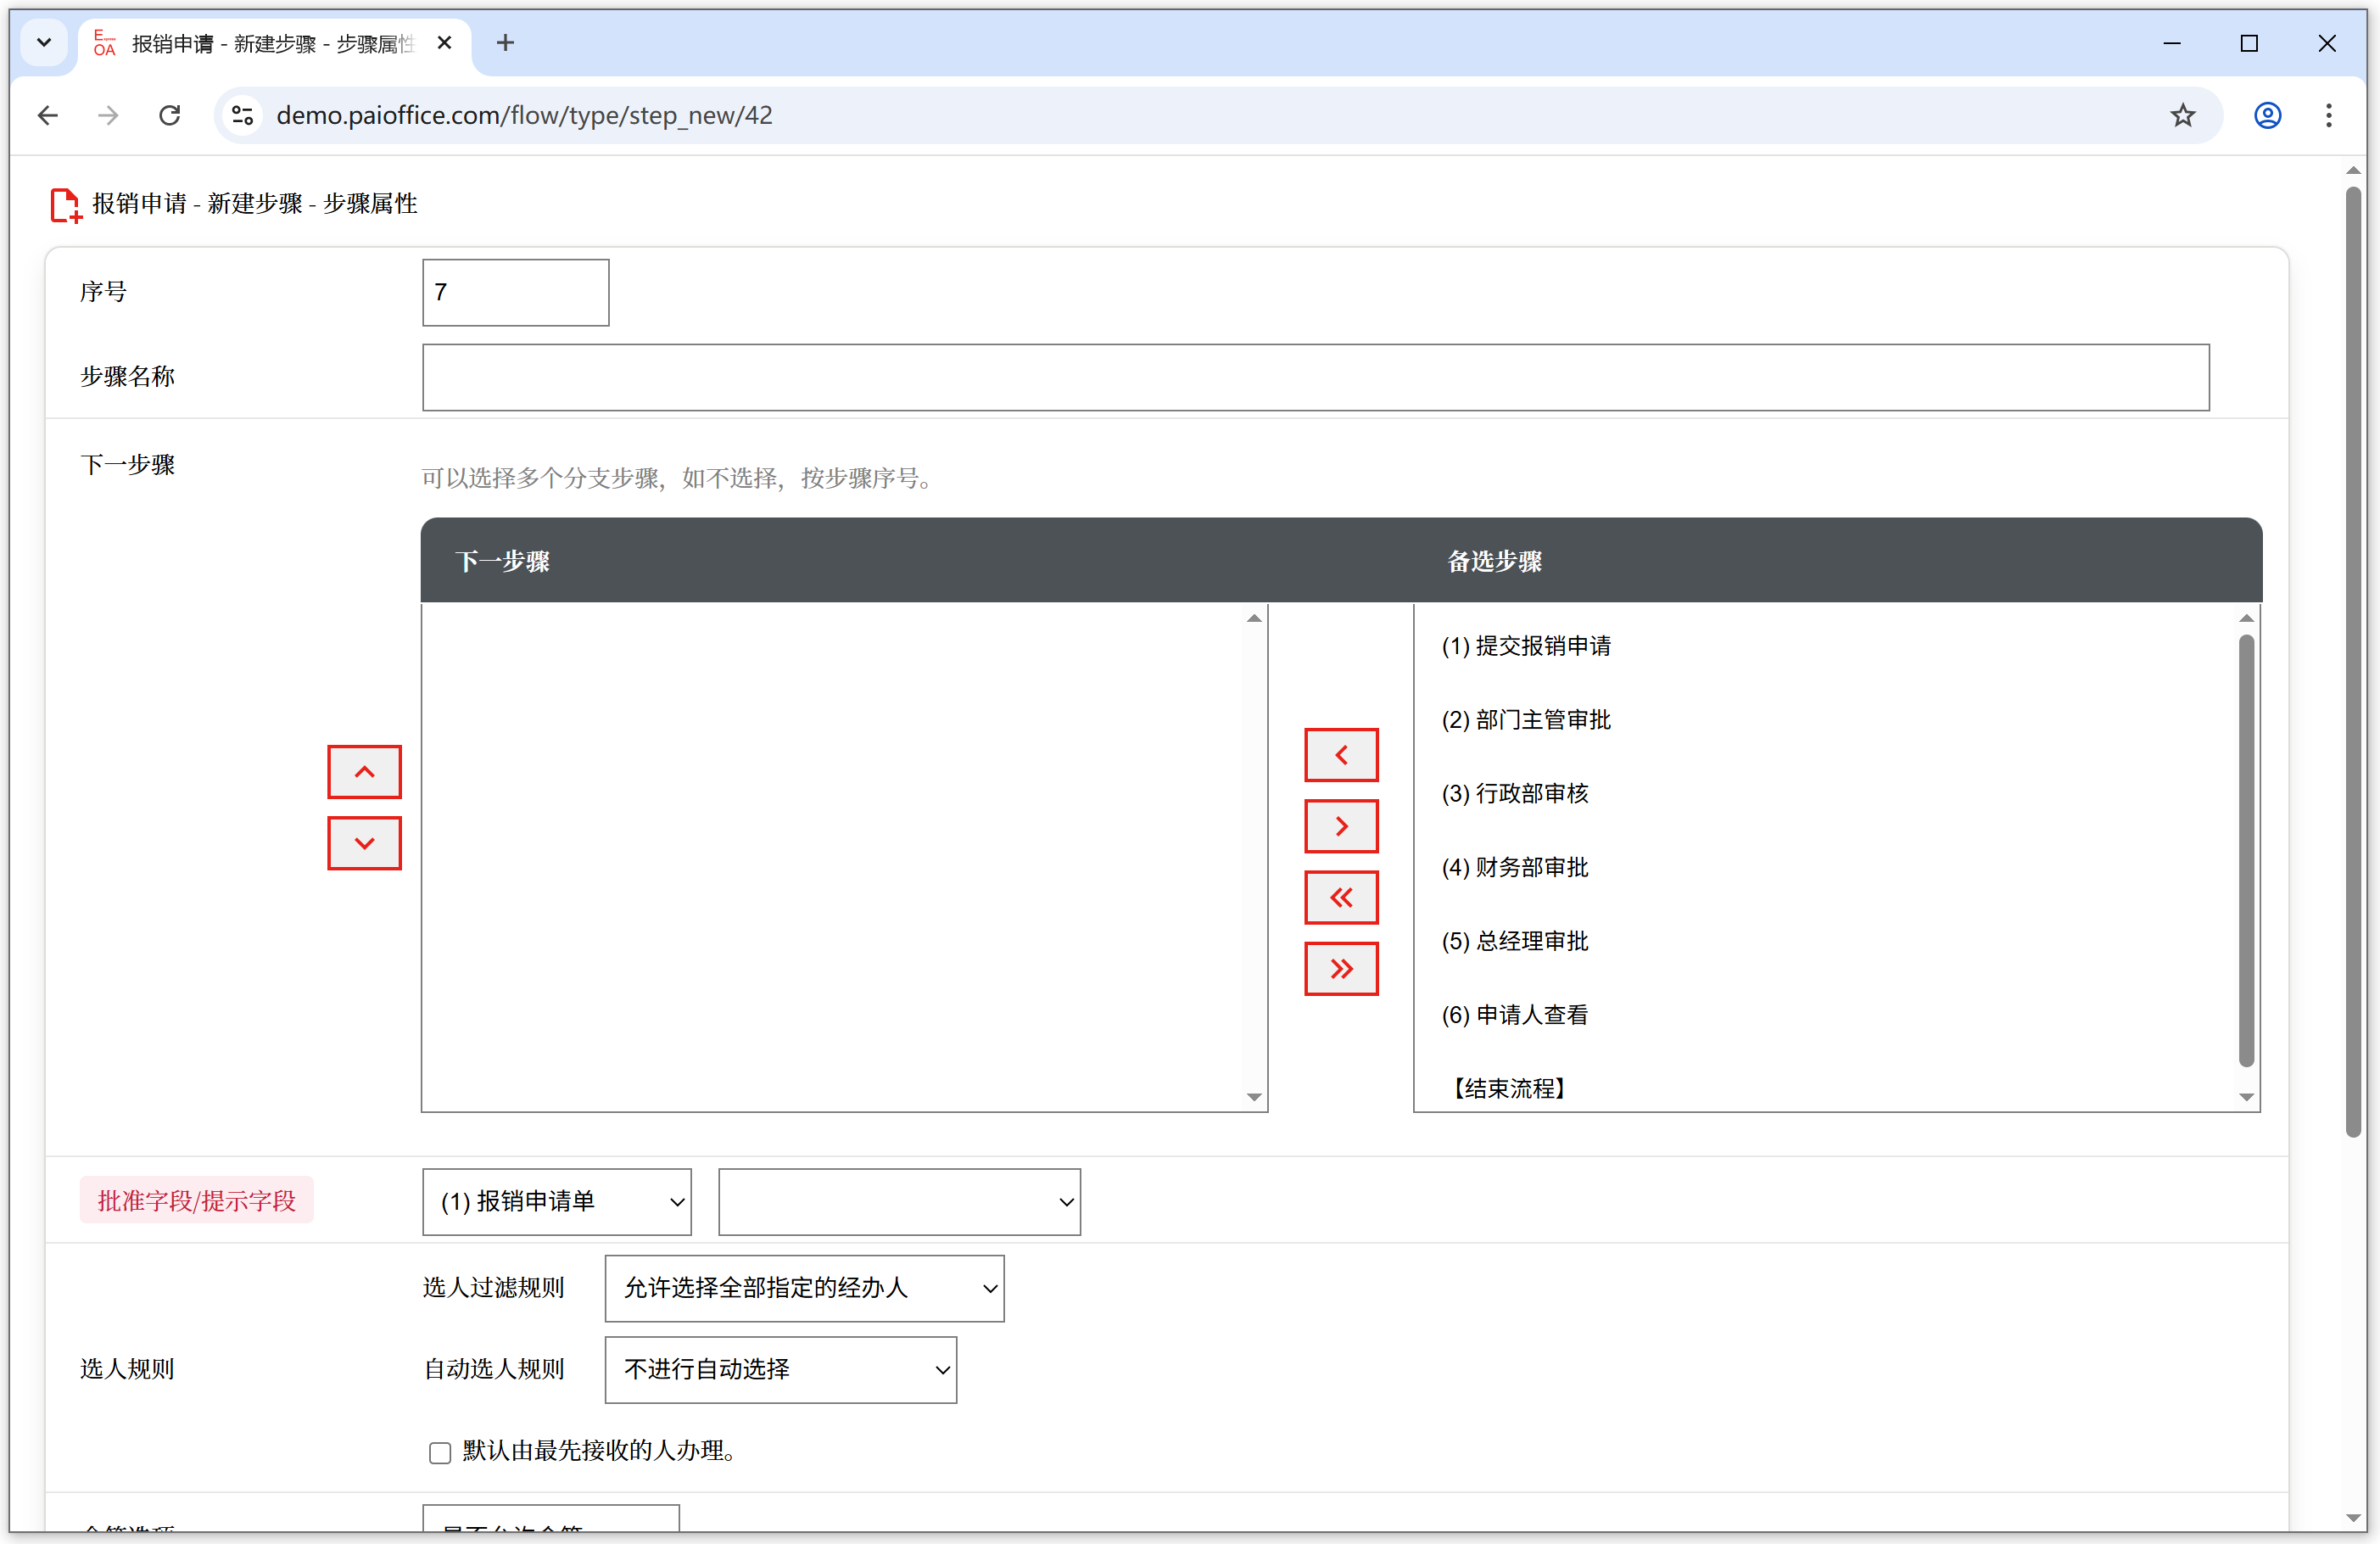
Task: Click the single left arrow transfer button
Action: pyautogui.click(x=1341, y=755)
